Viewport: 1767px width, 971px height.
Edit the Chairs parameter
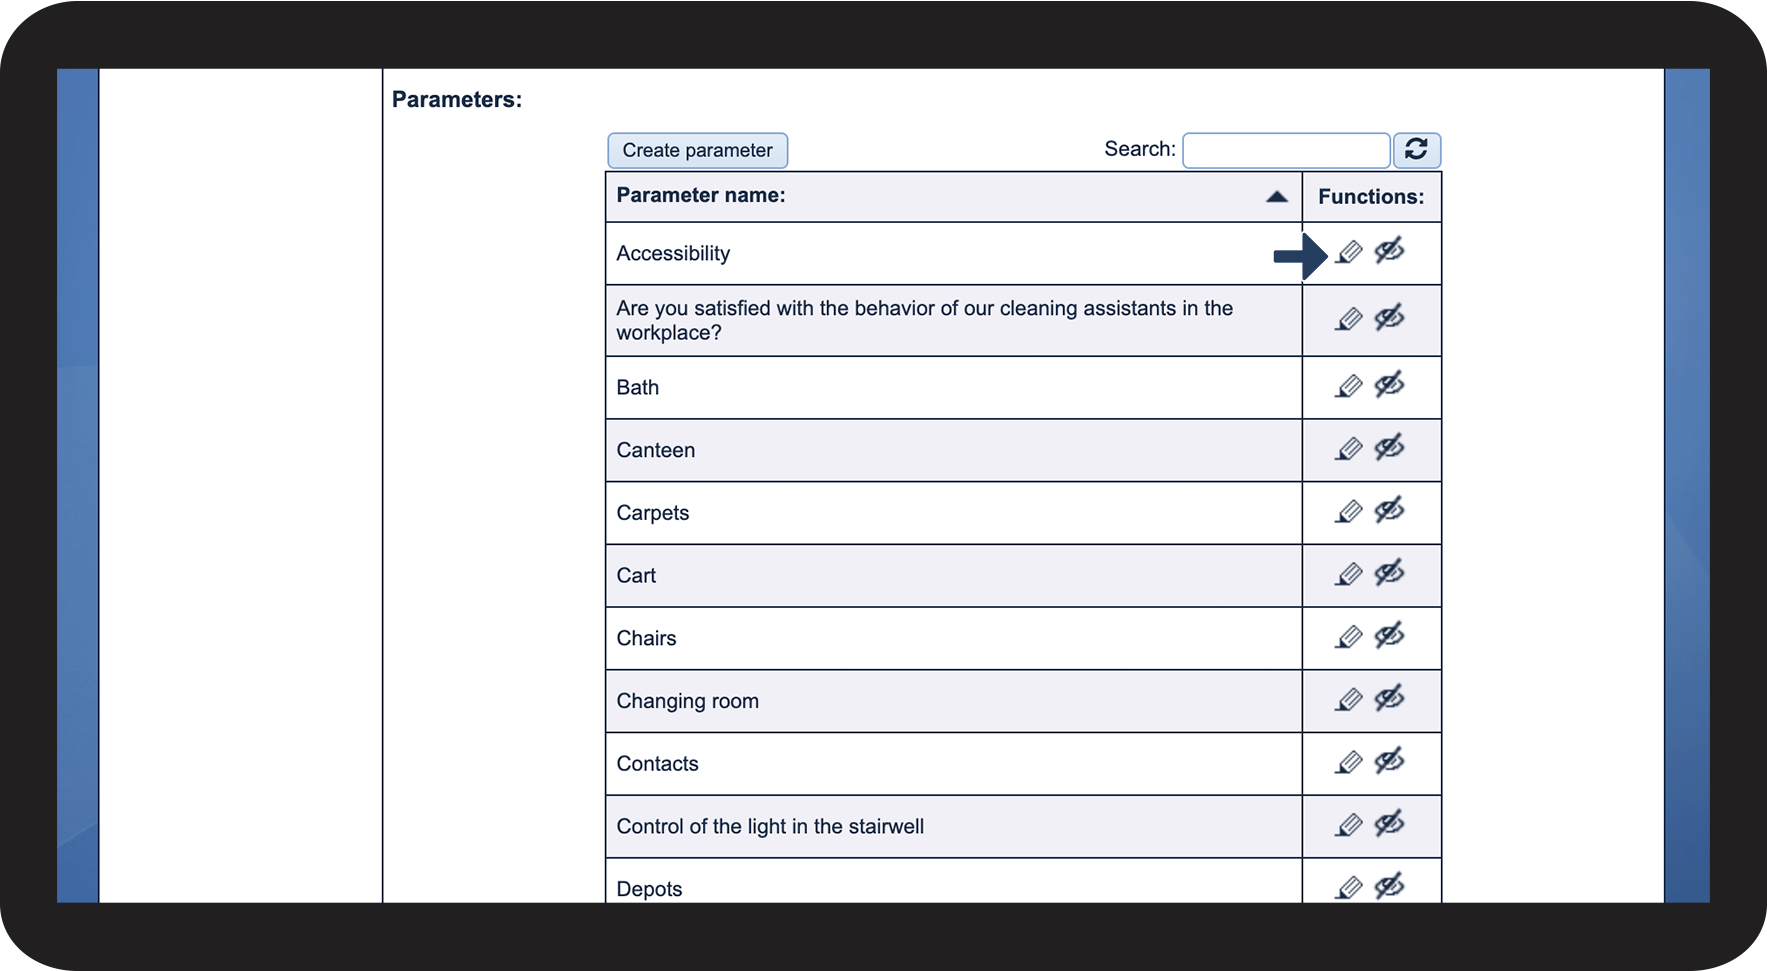click(1349, 637)
